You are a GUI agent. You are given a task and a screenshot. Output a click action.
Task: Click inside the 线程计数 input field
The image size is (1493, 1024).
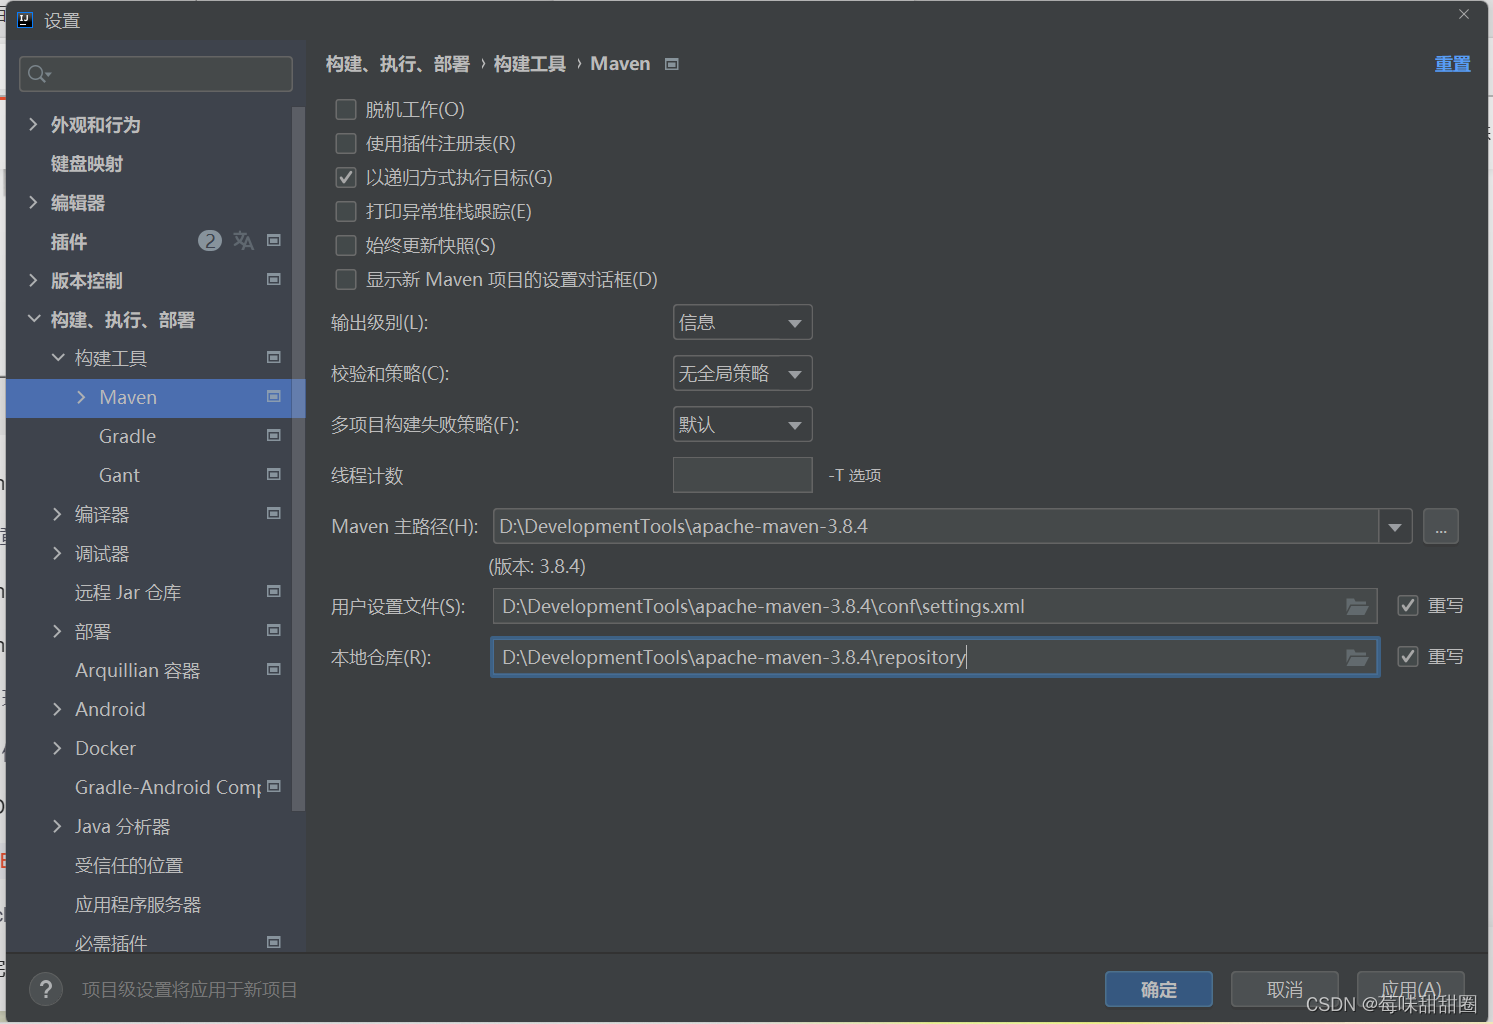click(742, 475)
